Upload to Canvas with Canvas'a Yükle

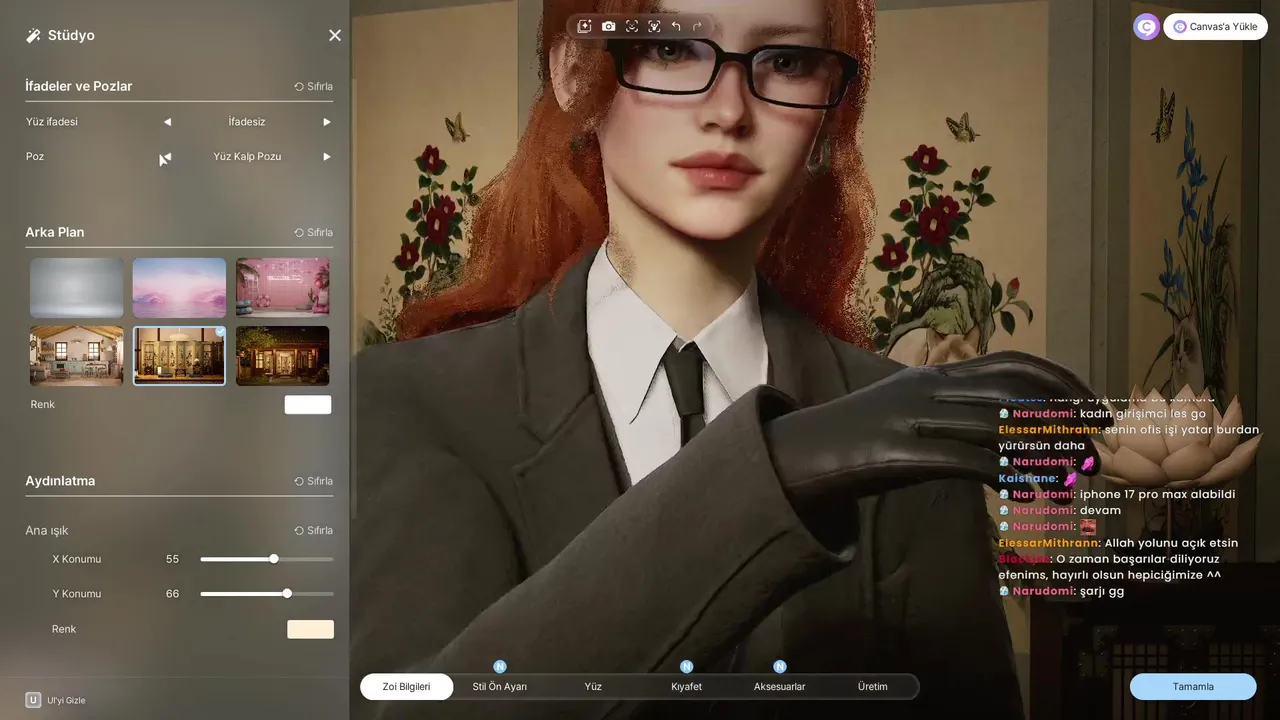[1215, 27]
